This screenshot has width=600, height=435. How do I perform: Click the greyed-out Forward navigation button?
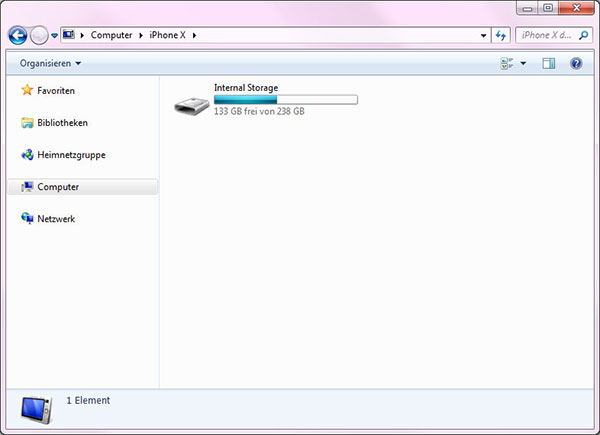[x=39, y=36]
